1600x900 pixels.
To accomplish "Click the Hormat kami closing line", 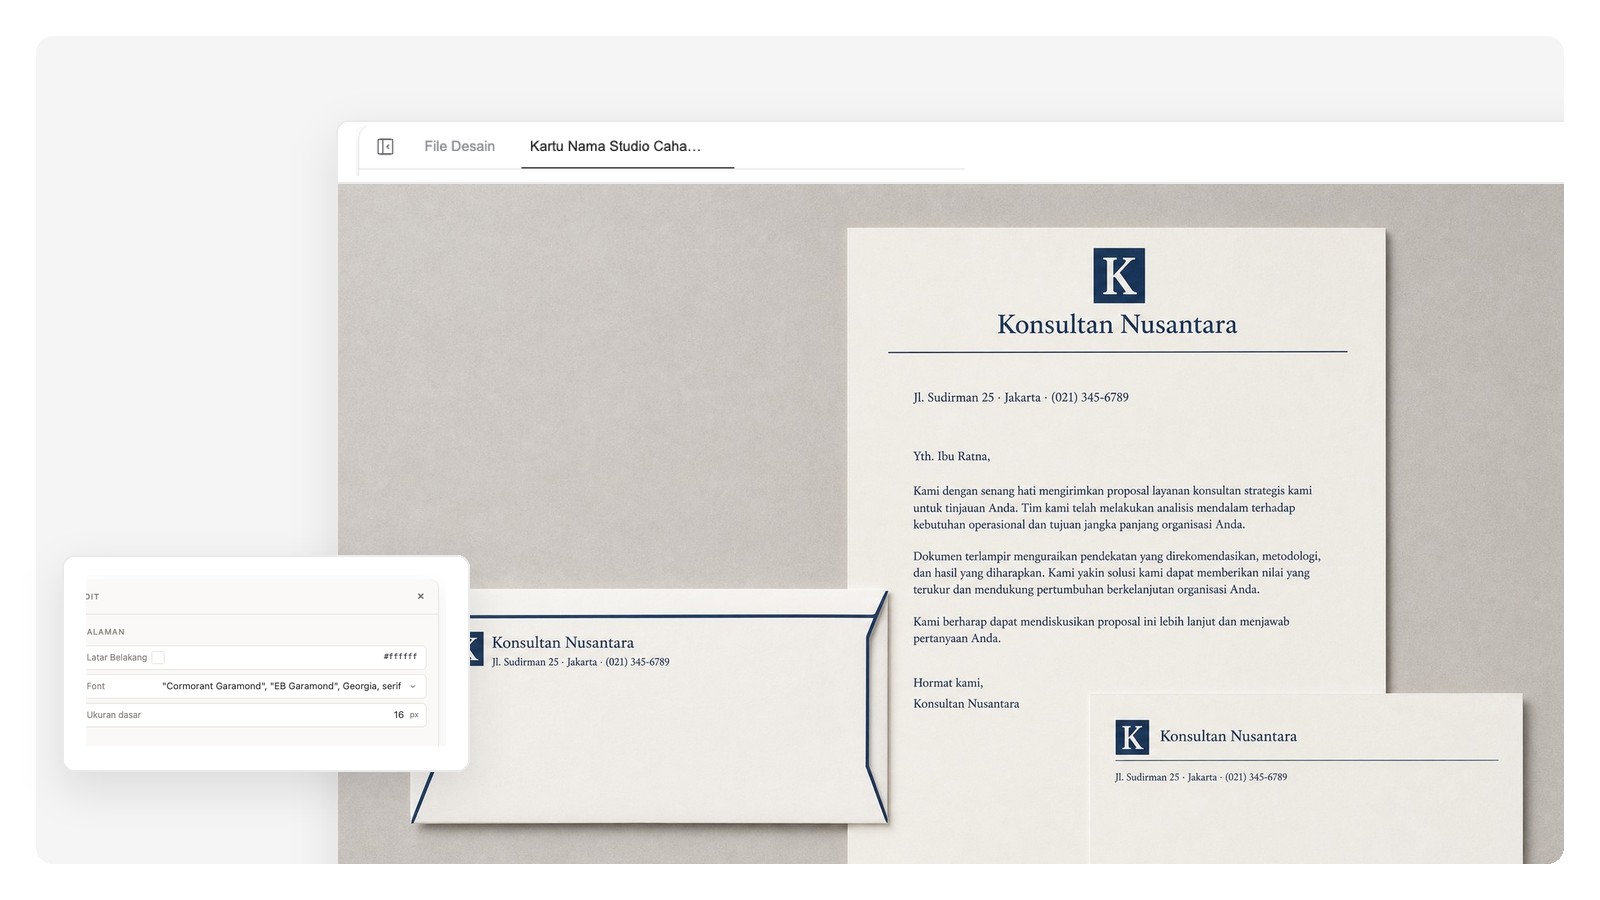I will coord(948,683).
